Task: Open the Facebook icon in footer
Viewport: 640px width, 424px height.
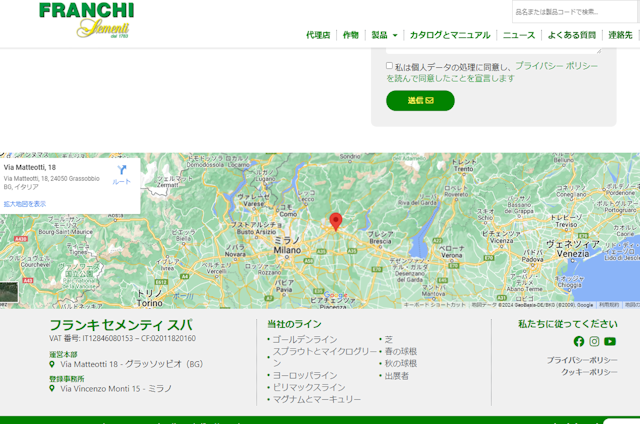Action: pyautogui.click(x=578, y=341)
